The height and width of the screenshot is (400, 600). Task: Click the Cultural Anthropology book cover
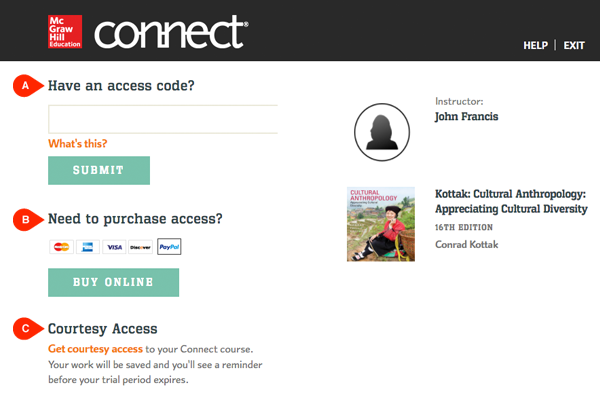(380, 224)
